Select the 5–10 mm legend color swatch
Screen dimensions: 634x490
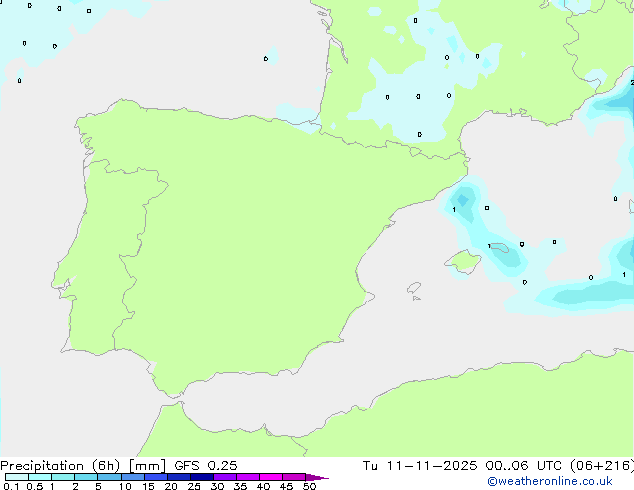109,477
